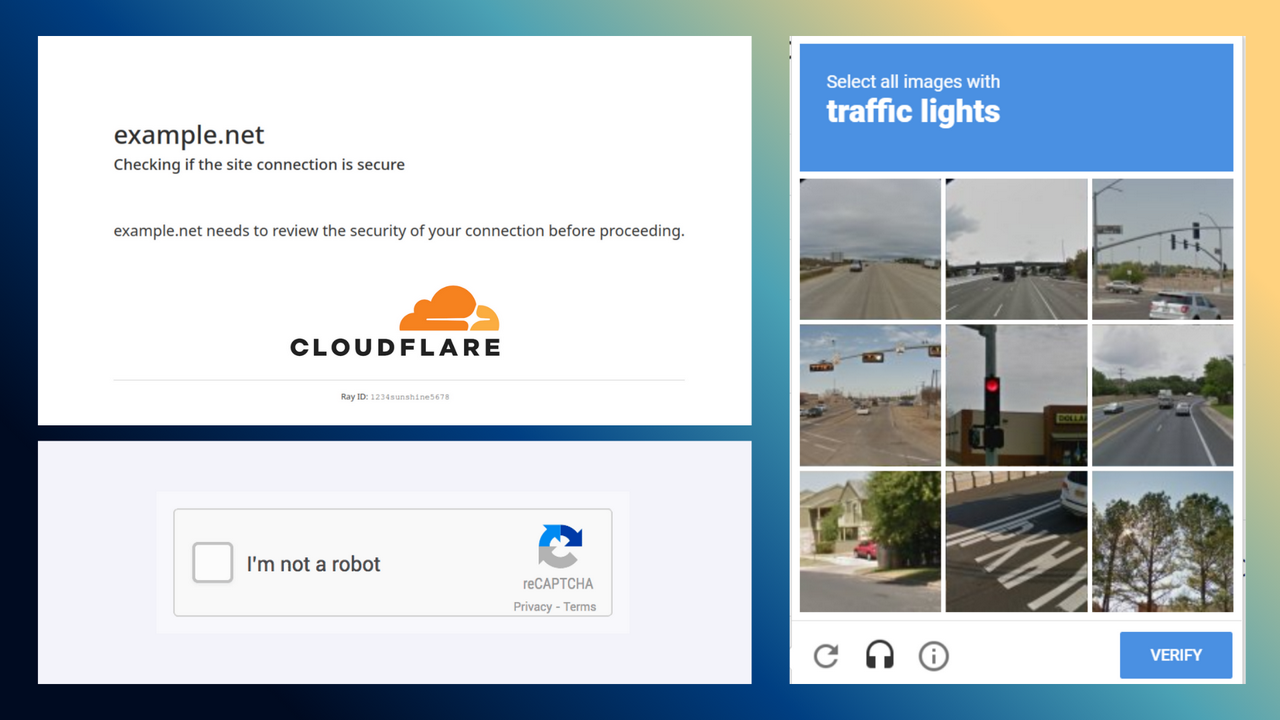Select the tile with the curving road and cars
This screenshot has width=1280, height=720.
click(1162, 395)
